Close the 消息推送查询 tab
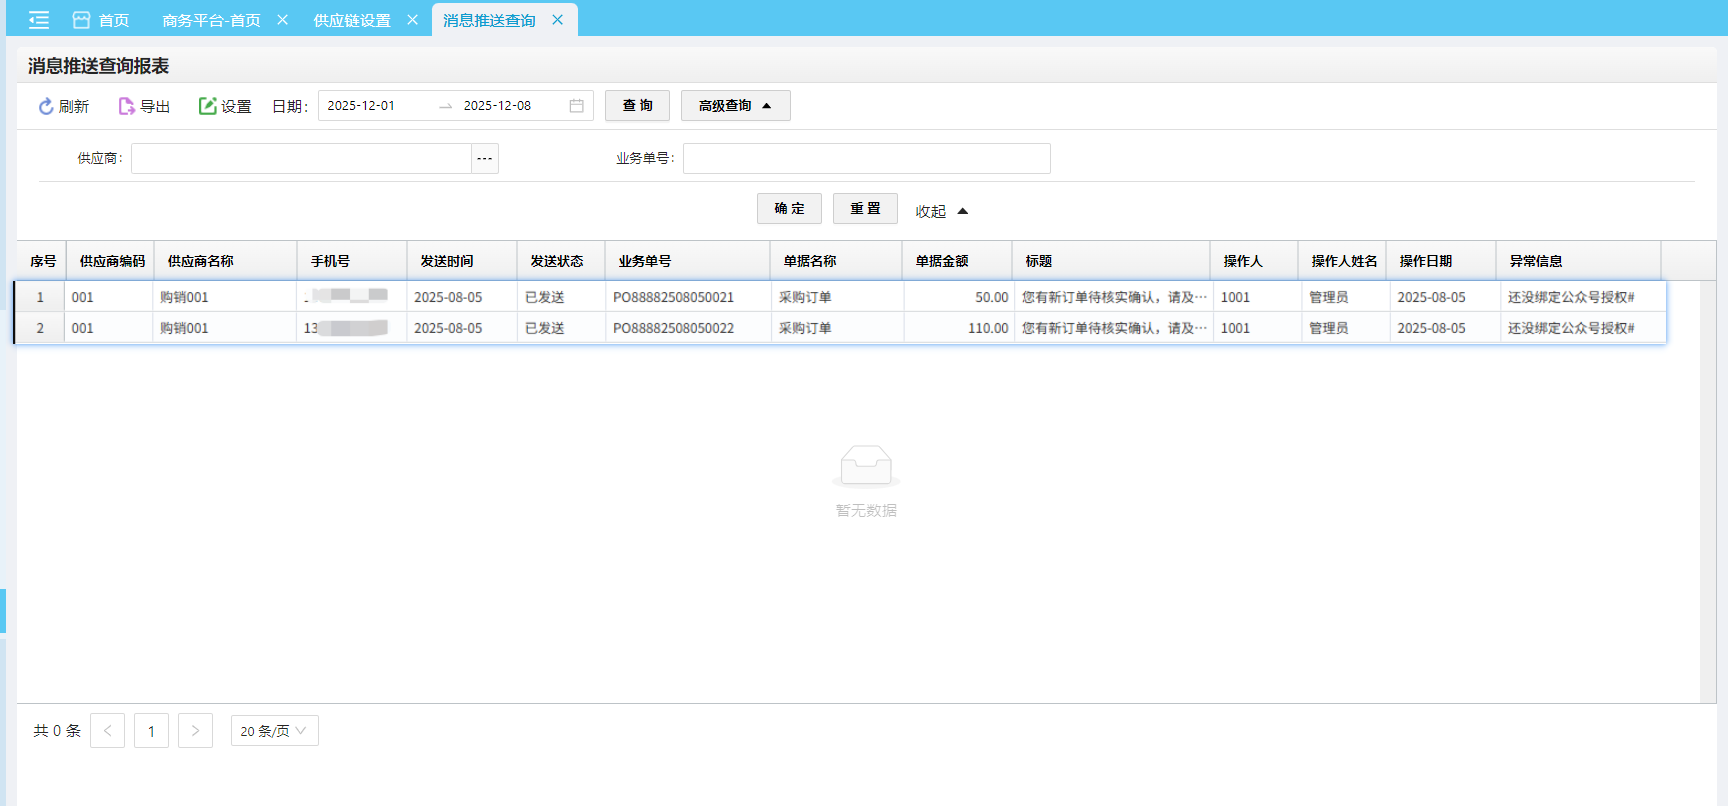The image size is (1728, 806). tap(558, 20)
